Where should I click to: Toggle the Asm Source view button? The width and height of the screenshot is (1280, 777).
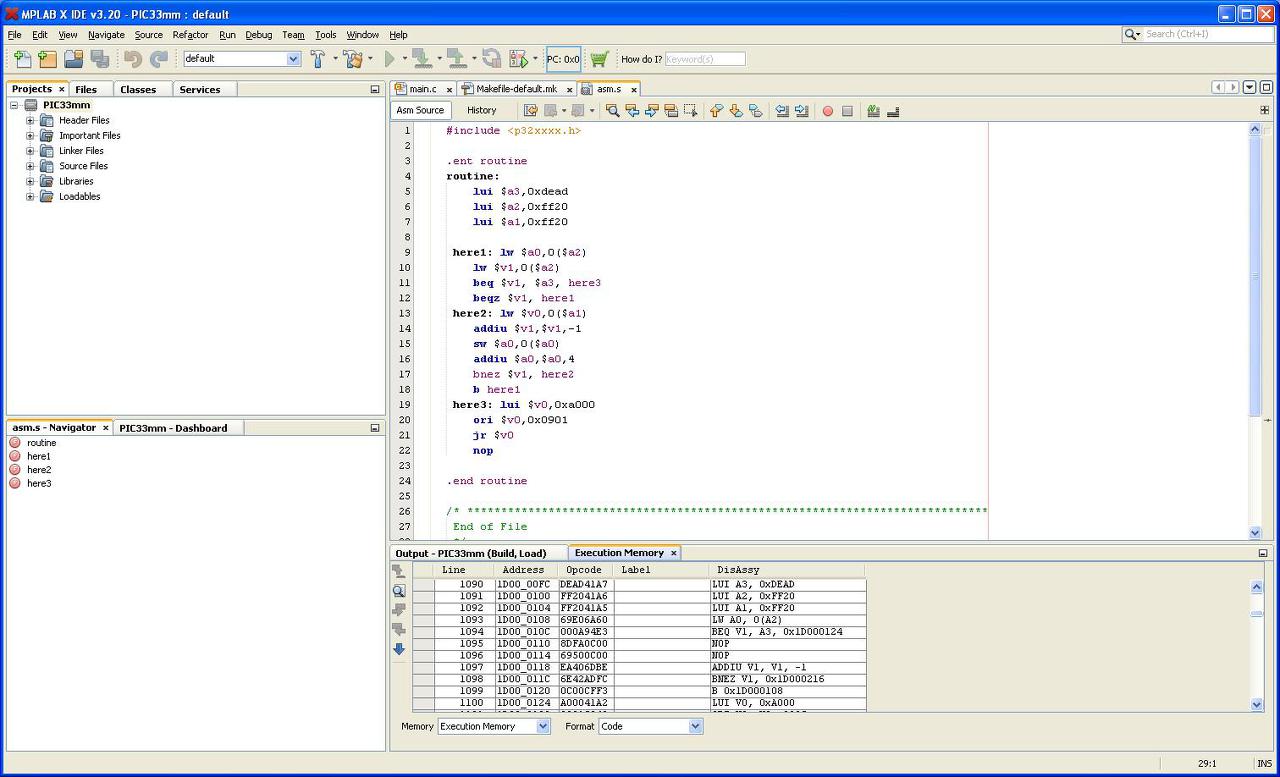(x=420, y=111)
